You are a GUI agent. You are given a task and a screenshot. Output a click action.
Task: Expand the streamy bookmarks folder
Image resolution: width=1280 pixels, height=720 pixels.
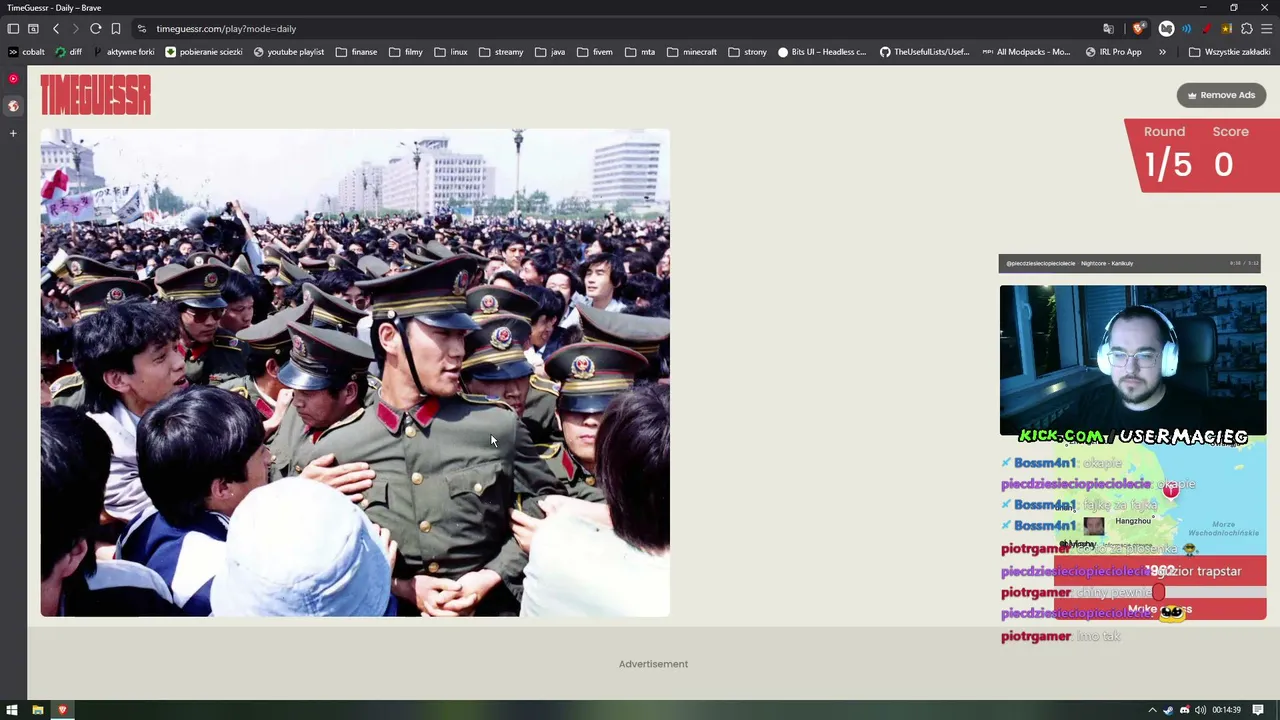coord(501,52)
